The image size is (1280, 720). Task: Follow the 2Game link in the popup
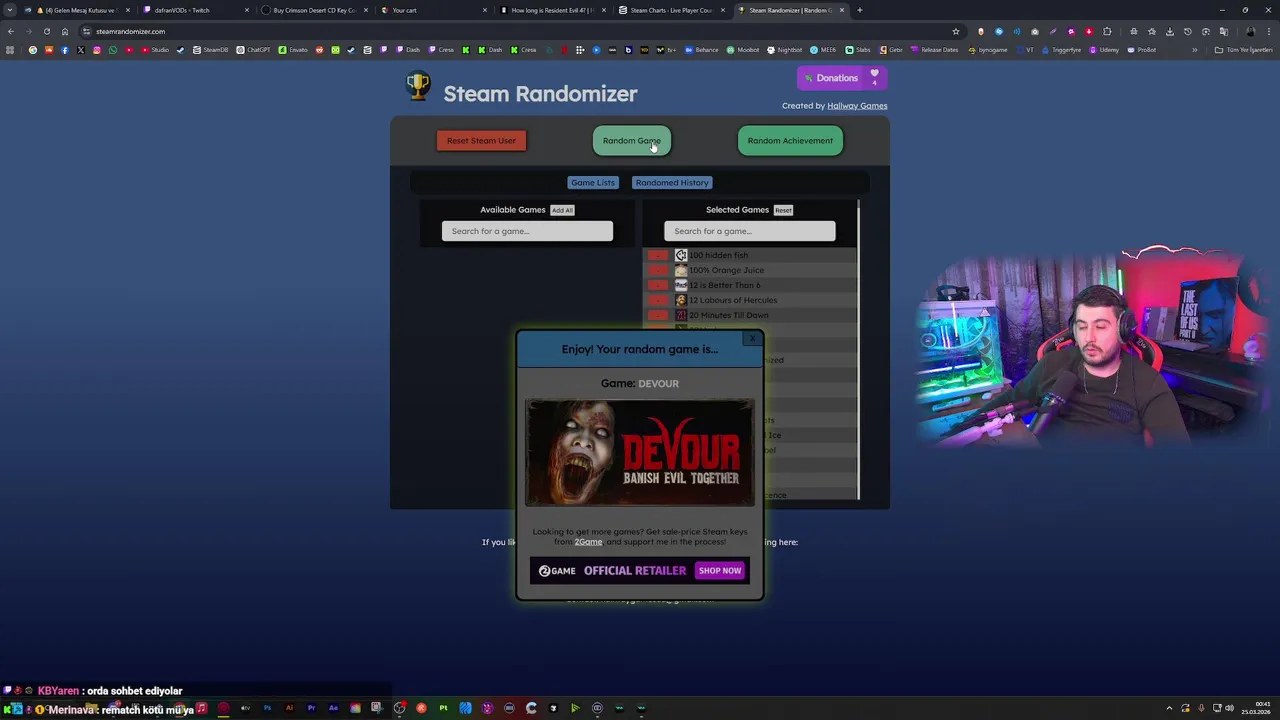pyautogui.click(x=588, y=542)
